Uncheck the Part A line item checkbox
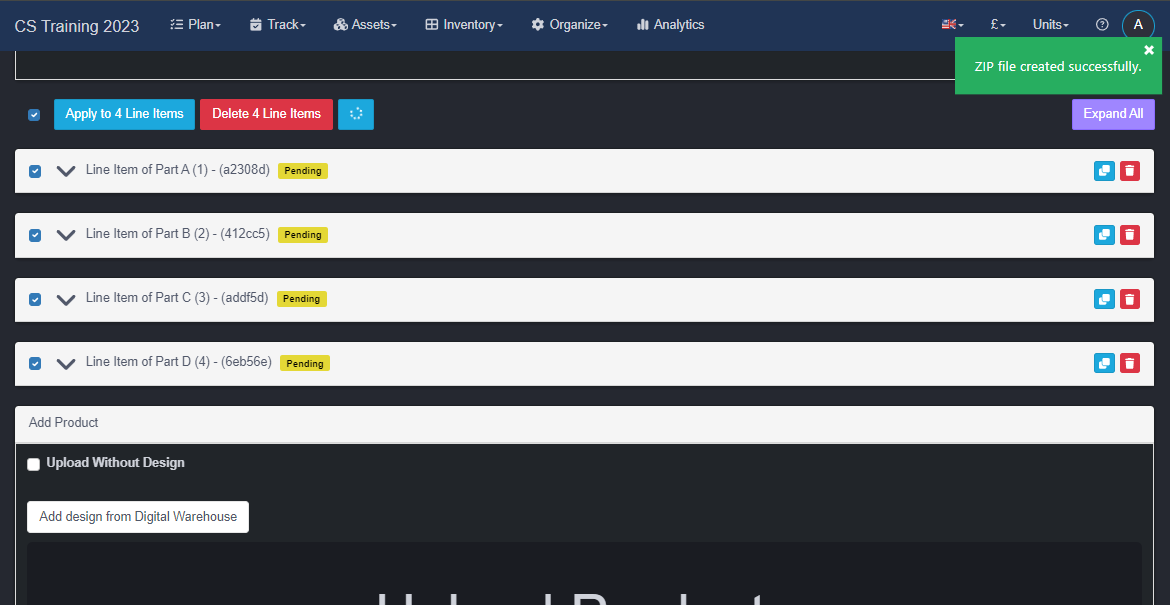Screen dimensions: 1170x605 tap(35, 171)
